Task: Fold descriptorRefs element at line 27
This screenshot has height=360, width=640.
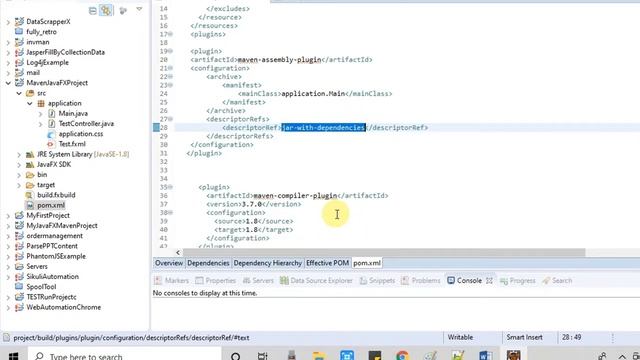Action: point(171,119)
